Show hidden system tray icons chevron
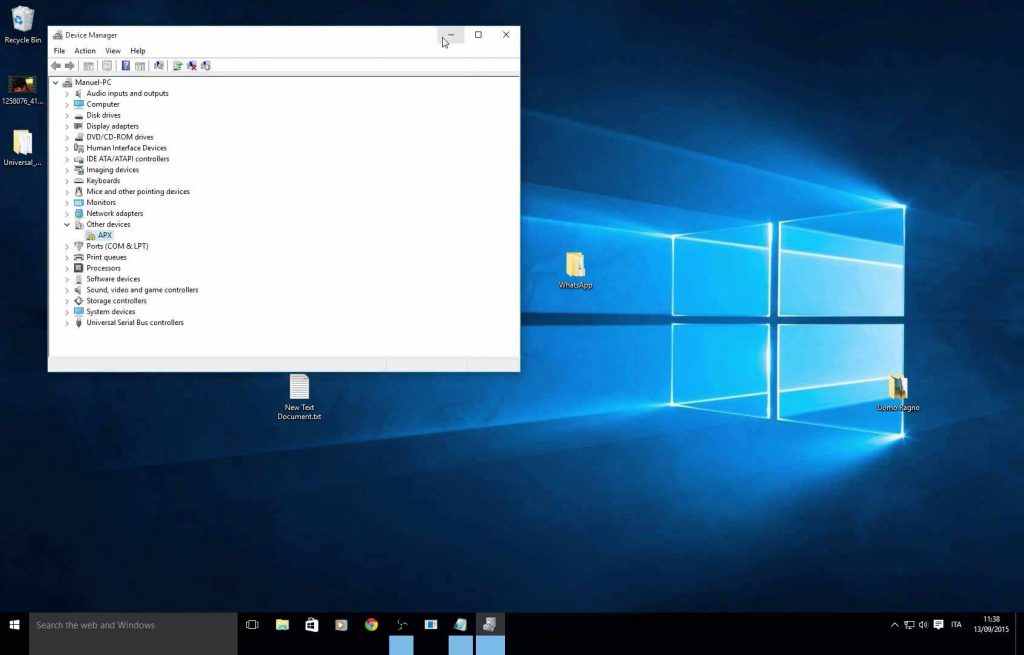 (x=895, y=625)
